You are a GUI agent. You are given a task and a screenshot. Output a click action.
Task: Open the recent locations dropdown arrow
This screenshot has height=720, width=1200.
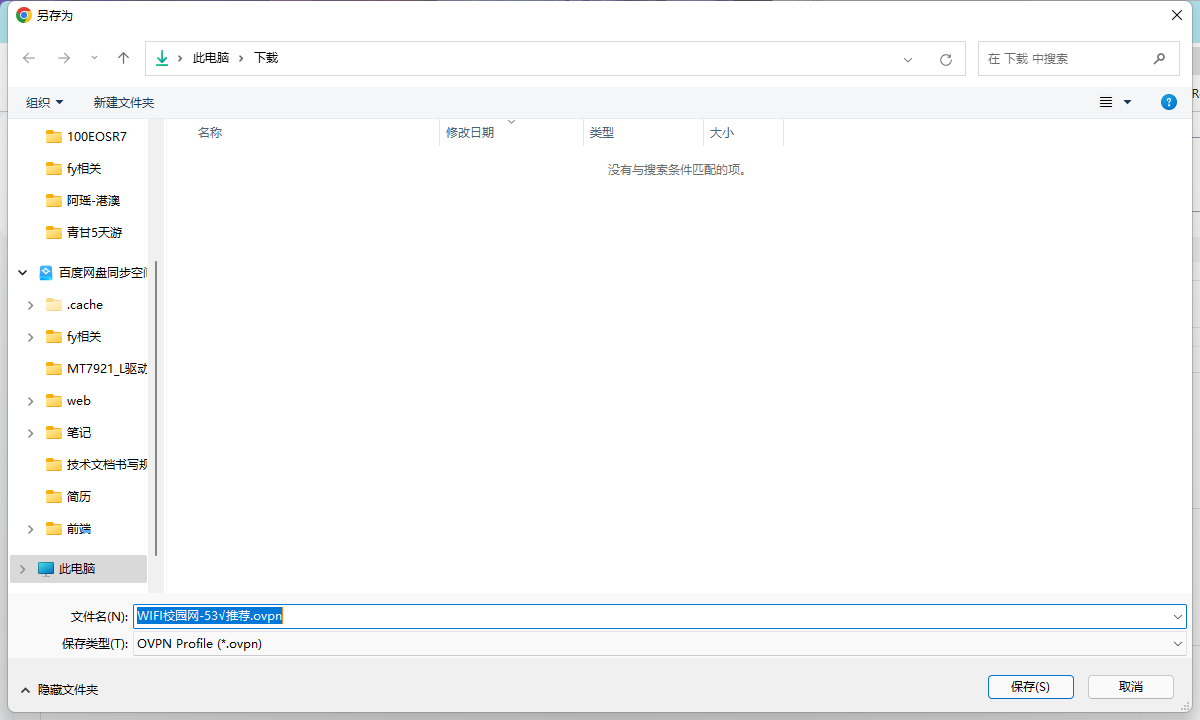pos(94,58)
